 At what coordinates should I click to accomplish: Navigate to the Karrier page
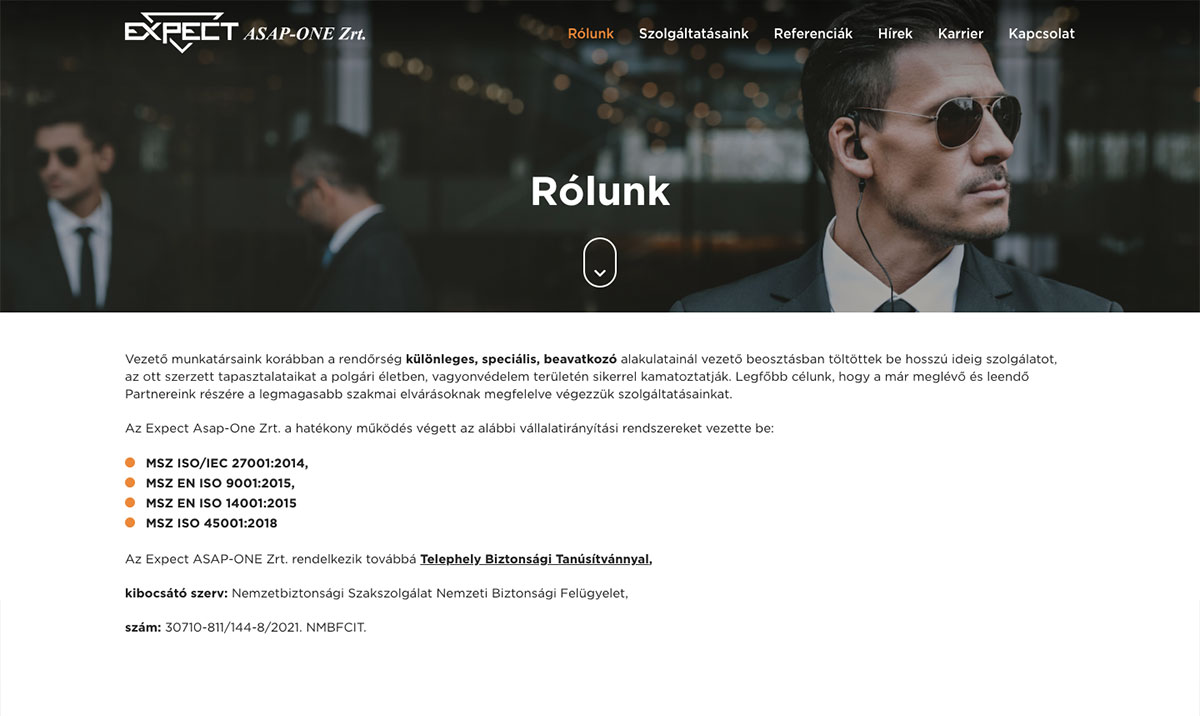tap(960, 34)
